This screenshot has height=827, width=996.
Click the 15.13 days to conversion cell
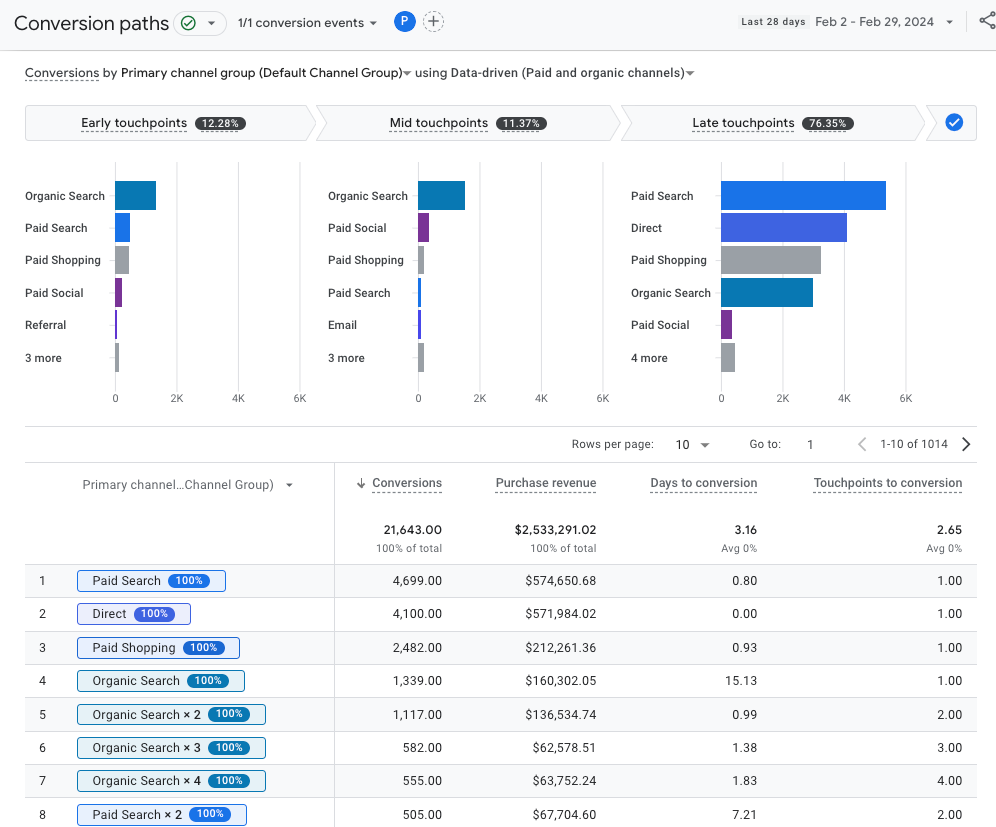click(741, 681)
